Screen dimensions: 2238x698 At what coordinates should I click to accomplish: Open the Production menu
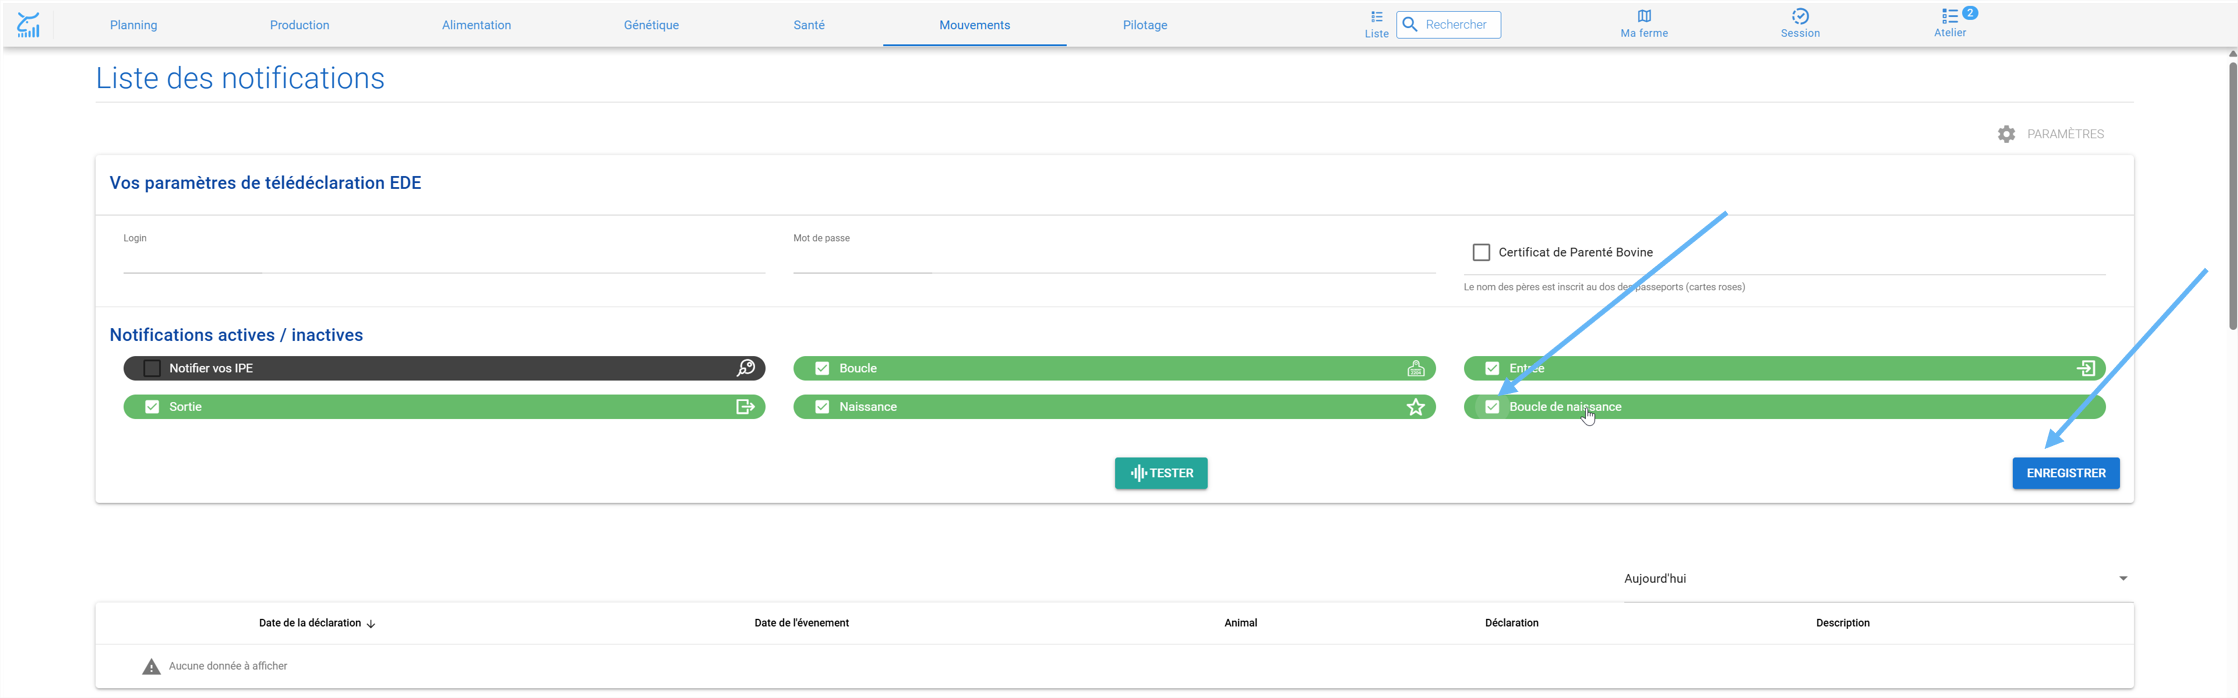[300, 25]
